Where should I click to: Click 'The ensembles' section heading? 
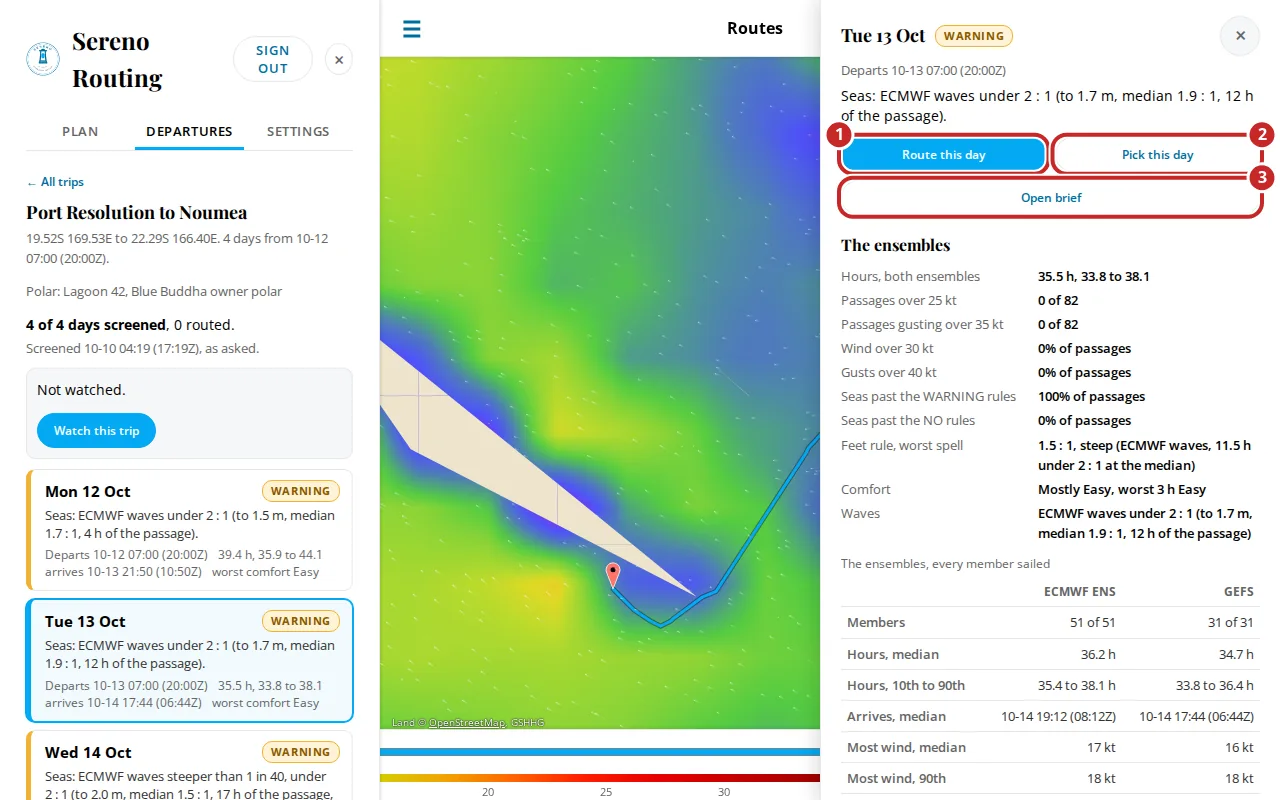pyautogui.click(x=896, y=245)
